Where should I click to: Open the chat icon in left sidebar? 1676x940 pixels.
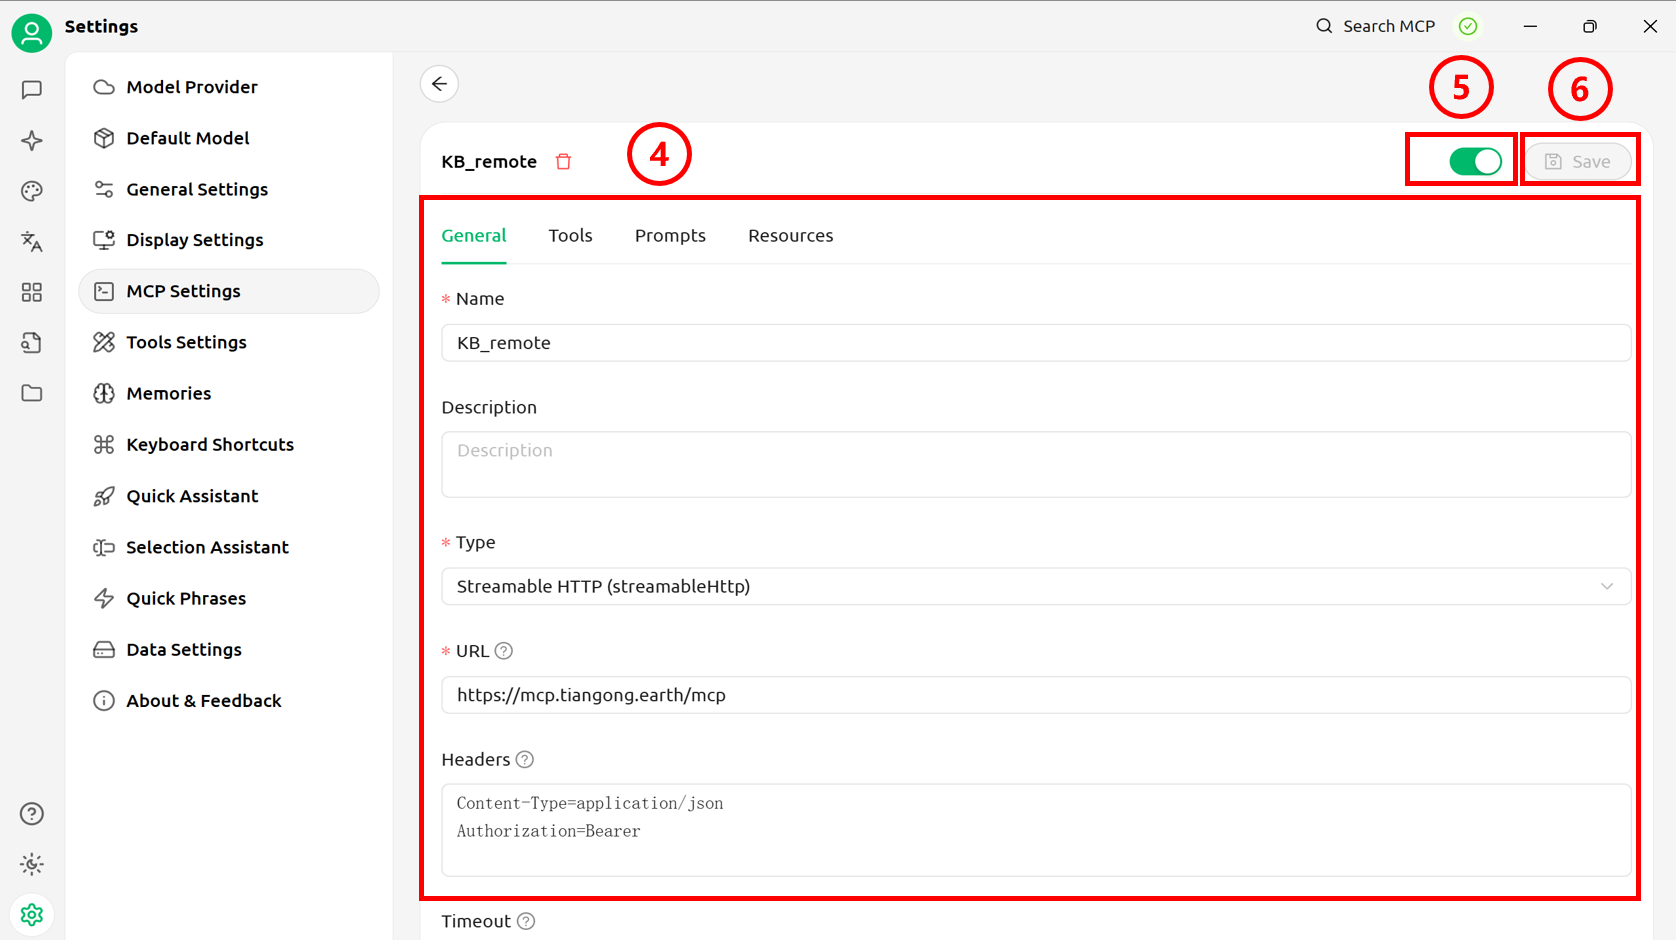32,90
